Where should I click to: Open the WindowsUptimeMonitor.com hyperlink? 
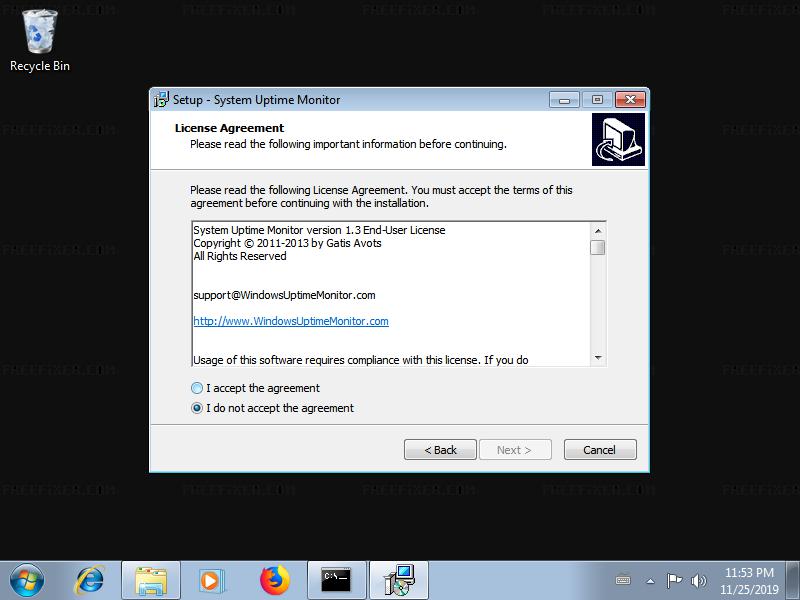pos(291,321)
